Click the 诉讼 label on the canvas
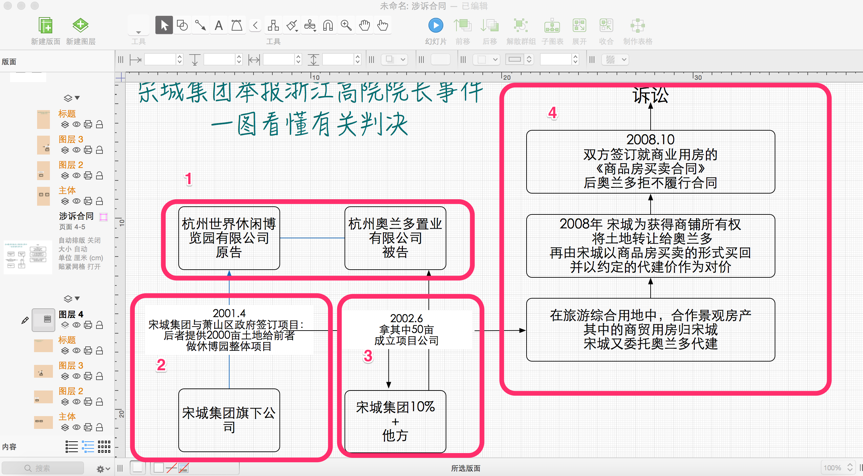The image size is (863, 476). [x=651, y=96]
